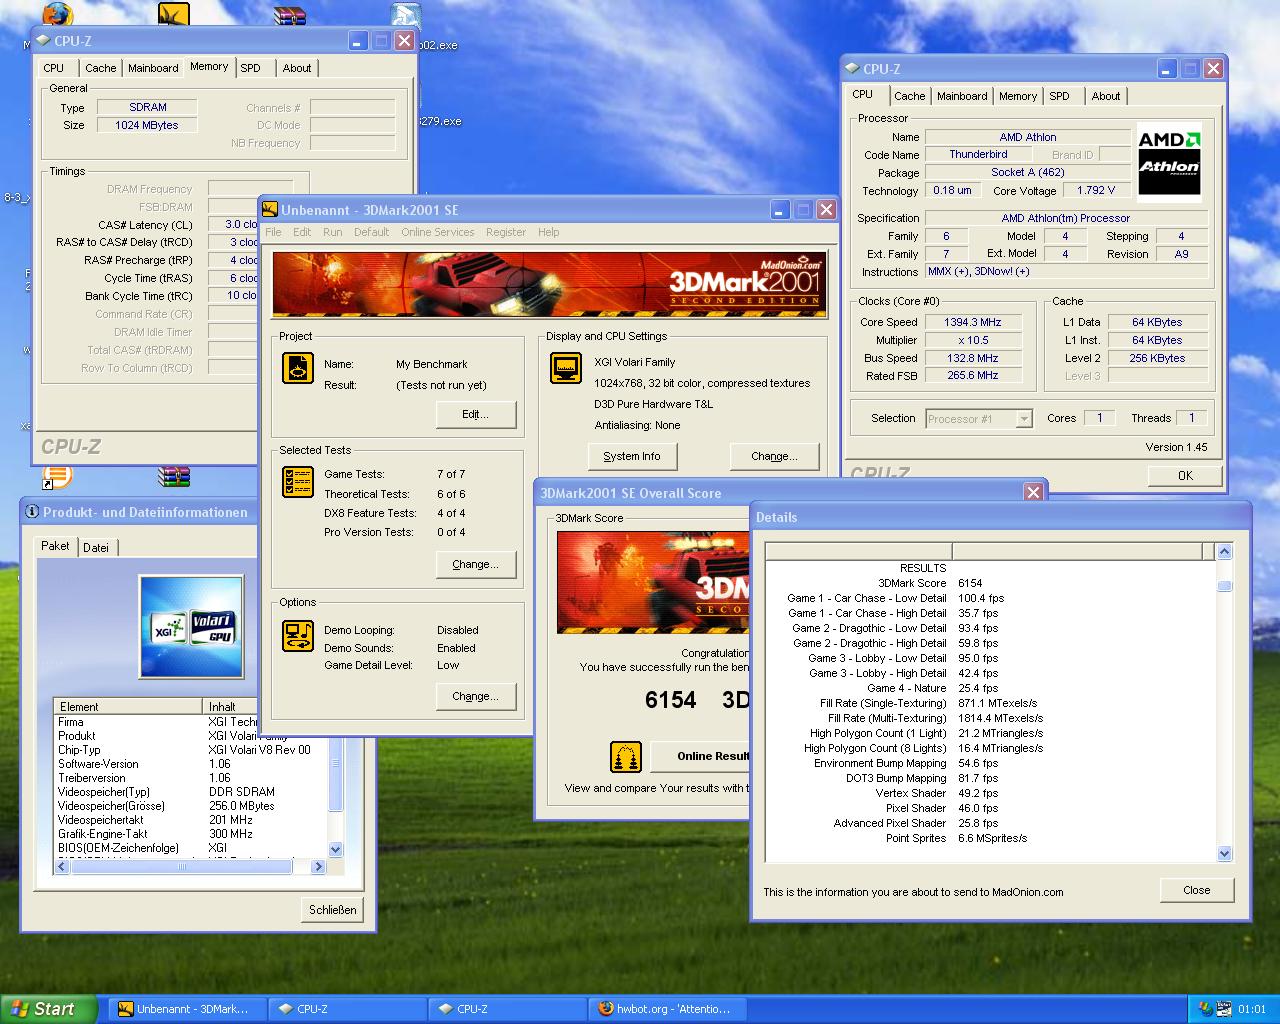Viewport: 1280px width, 1024px height.
Task: Click the info icon of Produkt- und Dateiinformationen window
Action: tap(32, 512)
